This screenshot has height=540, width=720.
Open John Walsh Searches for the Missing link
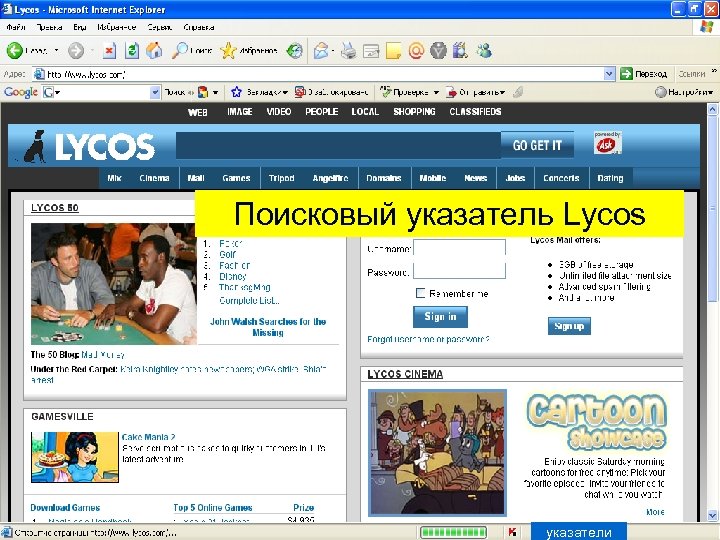268,327
